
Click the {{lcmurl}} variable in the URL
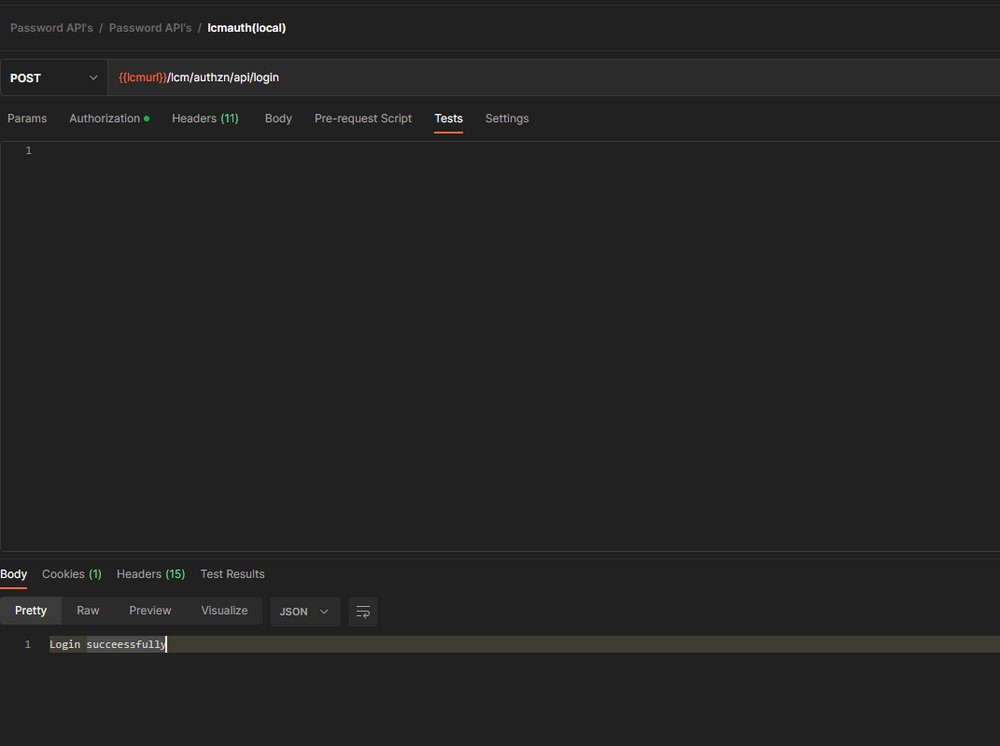[x=142, y=78]
